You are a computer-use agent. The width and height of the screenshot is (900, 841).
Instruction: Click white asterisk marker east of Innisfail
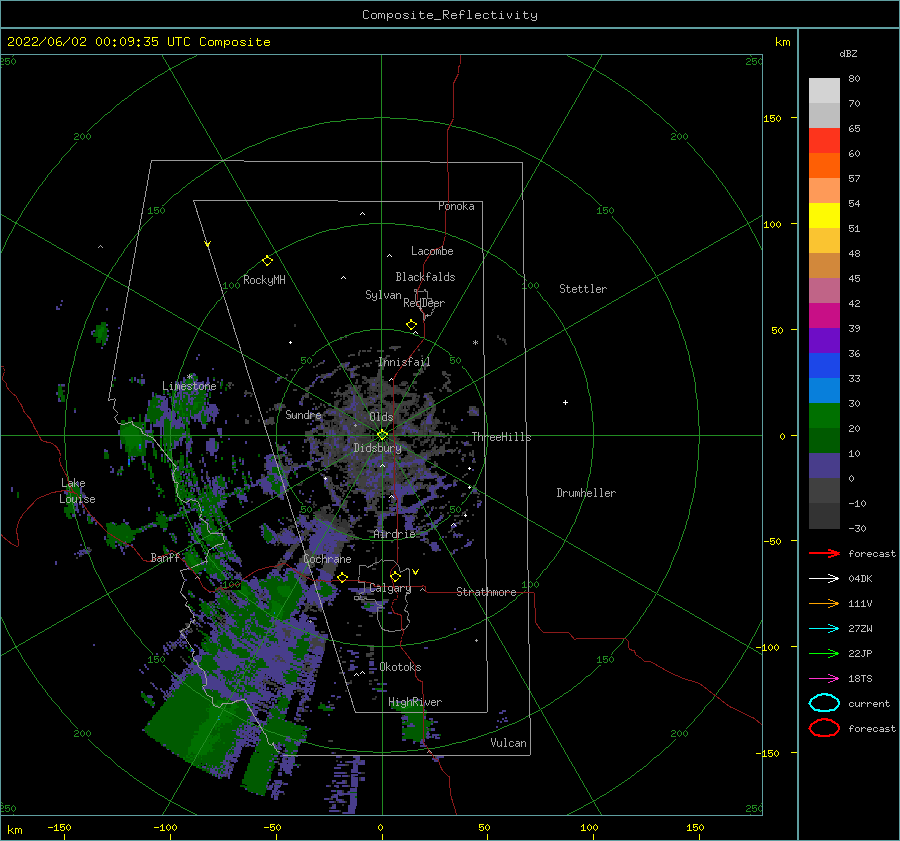click(475, 343)
